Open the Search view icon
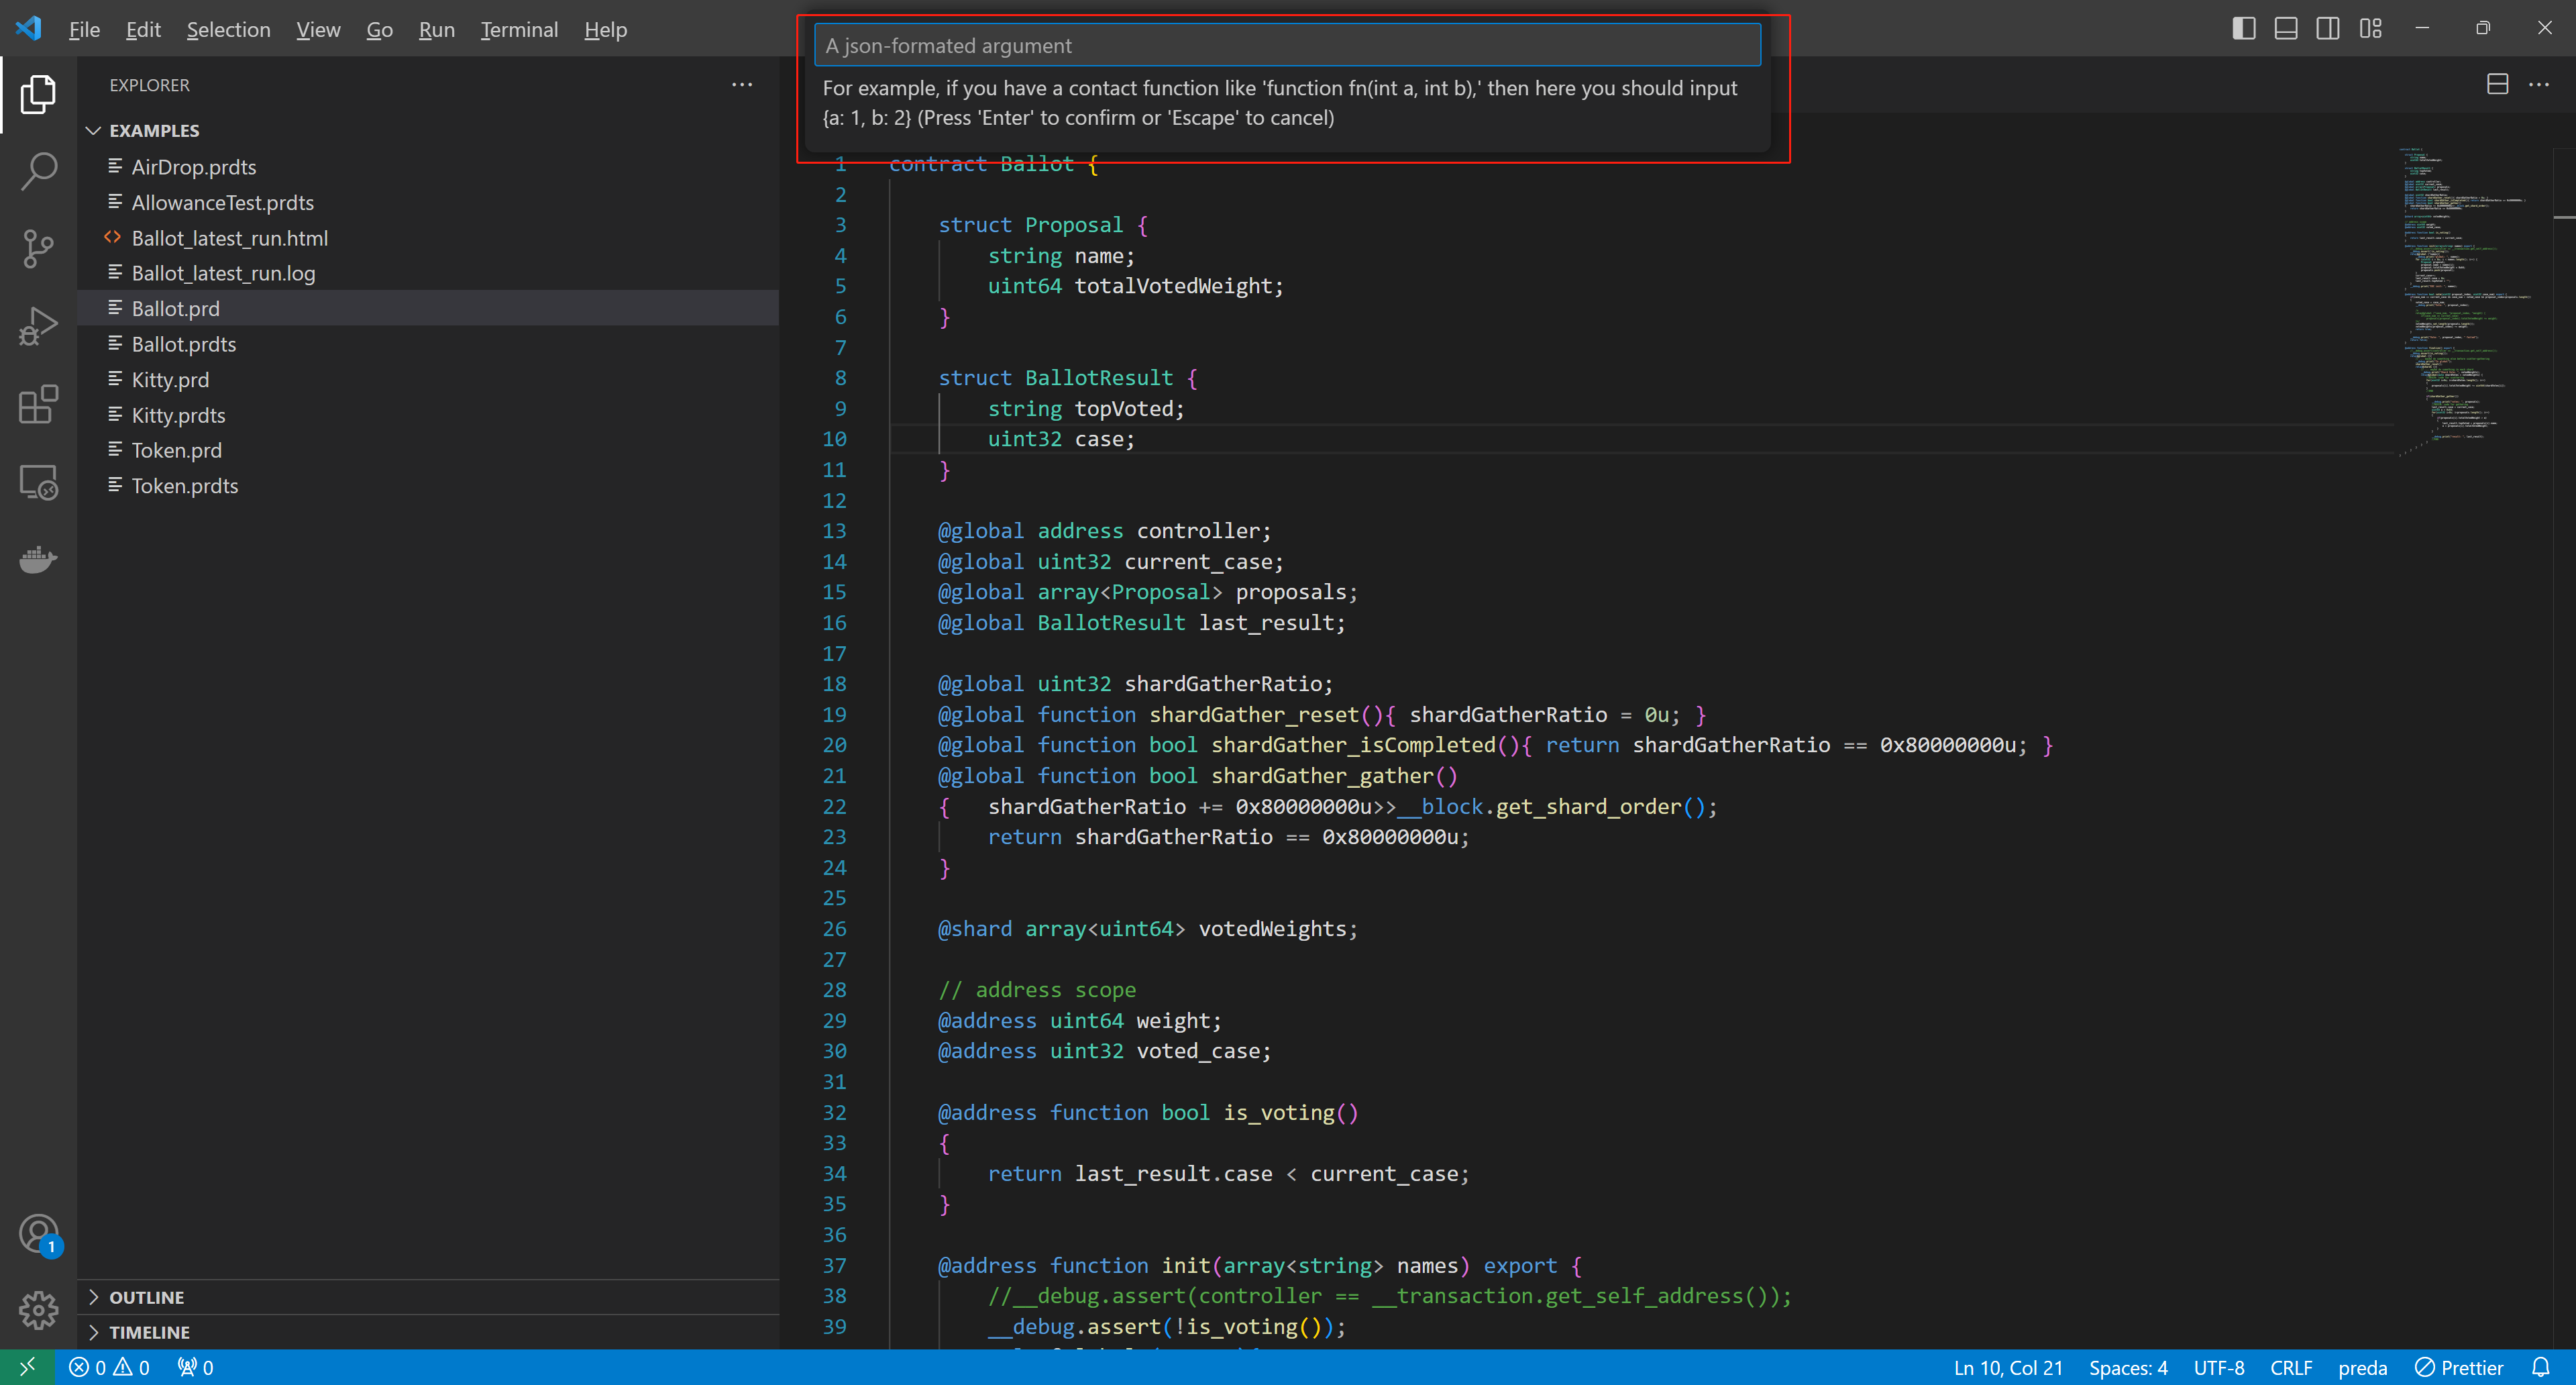 coord(38,171)
